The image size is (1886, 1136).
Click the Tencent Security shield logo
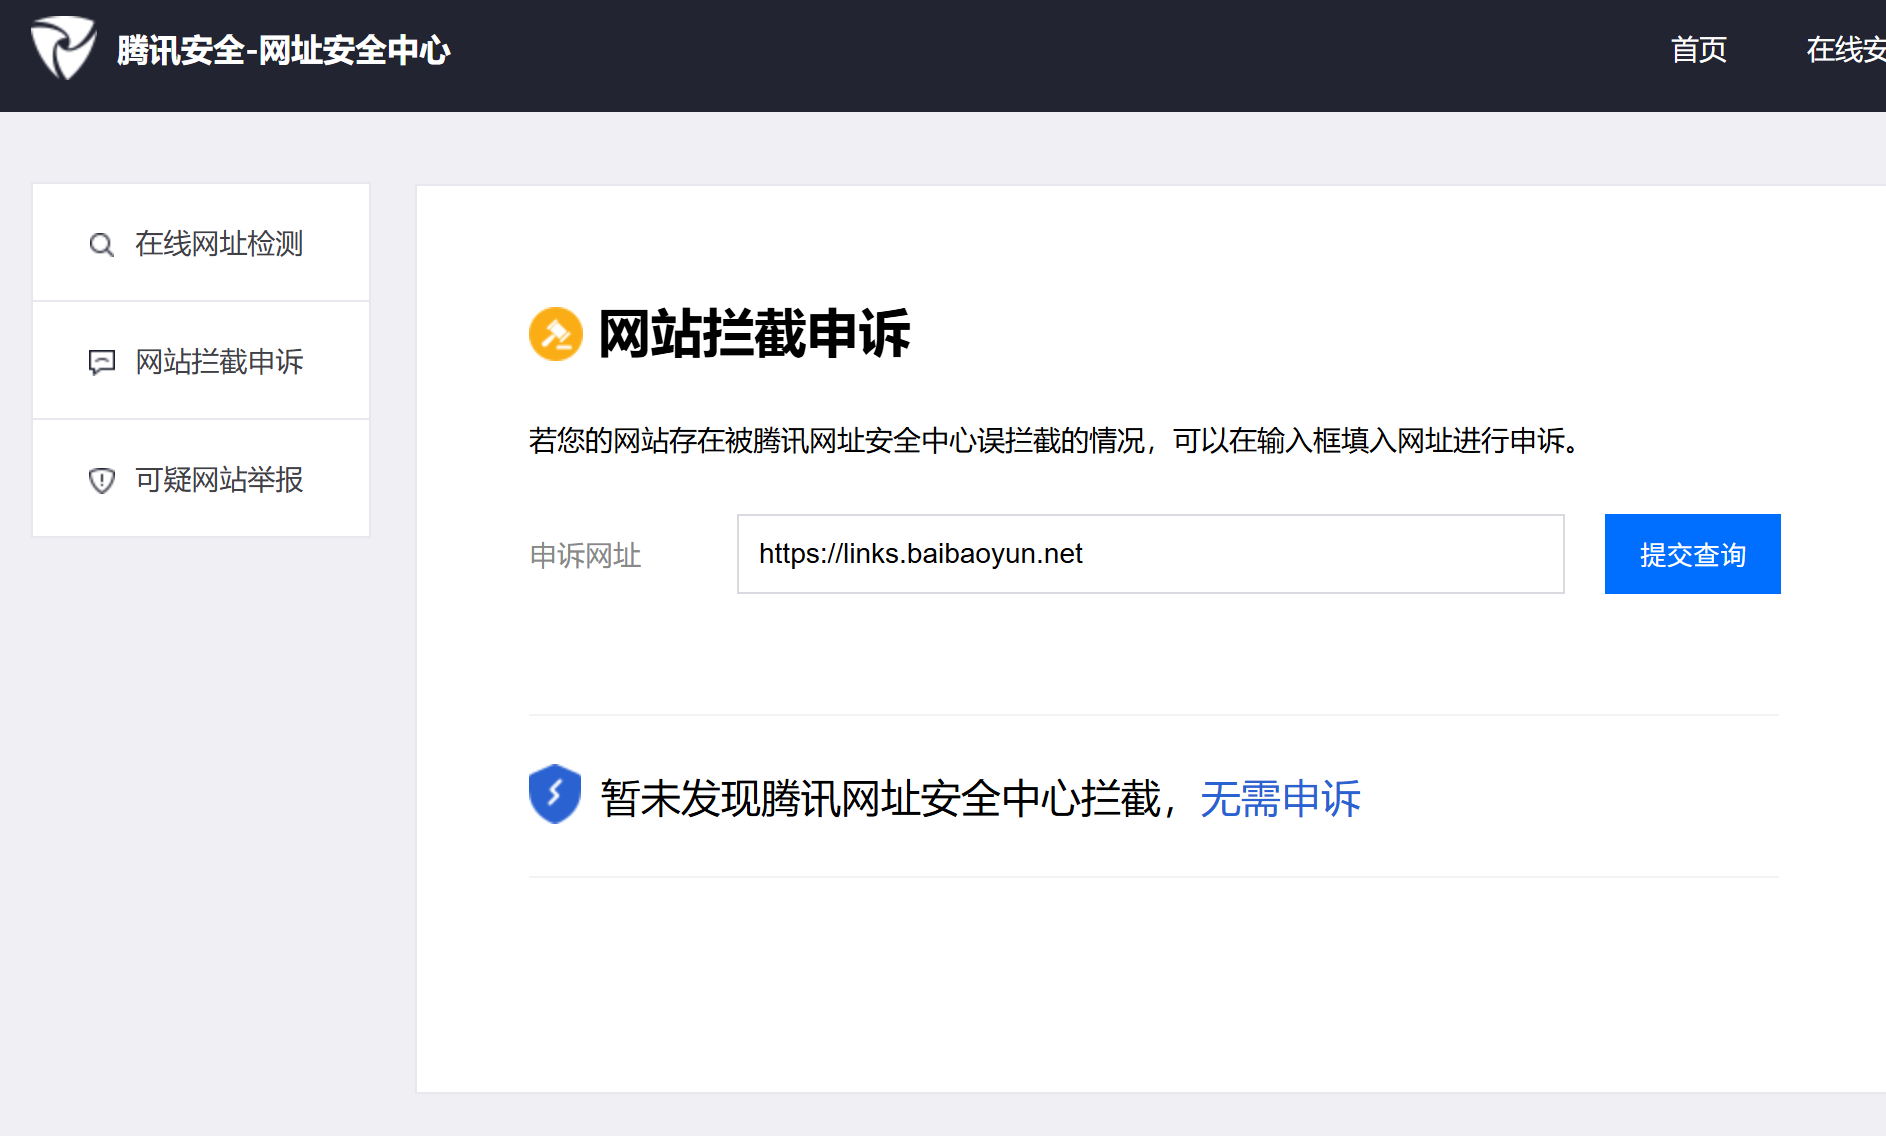[x=63, y=47]
